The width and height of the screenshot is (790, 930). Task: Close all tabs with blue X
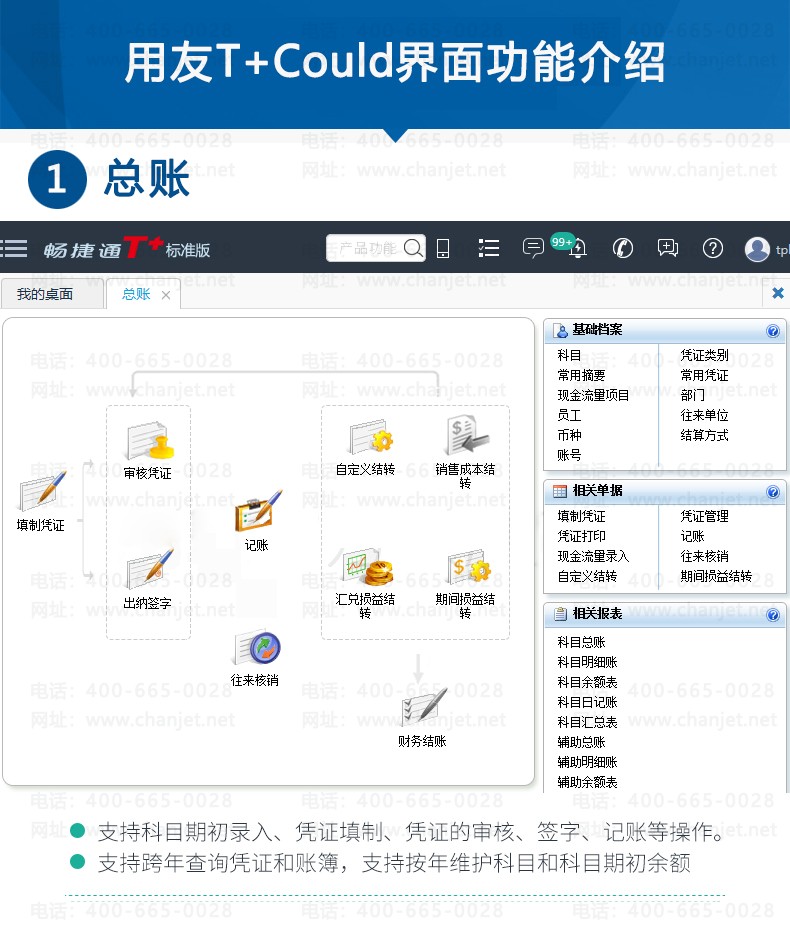[778, 293]
